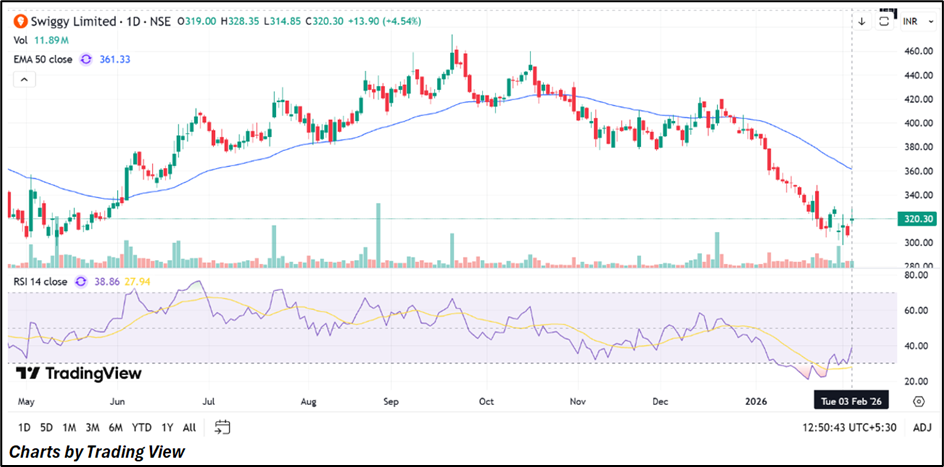Click the Swiggy logo icon
Viewport: 944px width, 467px height.
point(19,20)
